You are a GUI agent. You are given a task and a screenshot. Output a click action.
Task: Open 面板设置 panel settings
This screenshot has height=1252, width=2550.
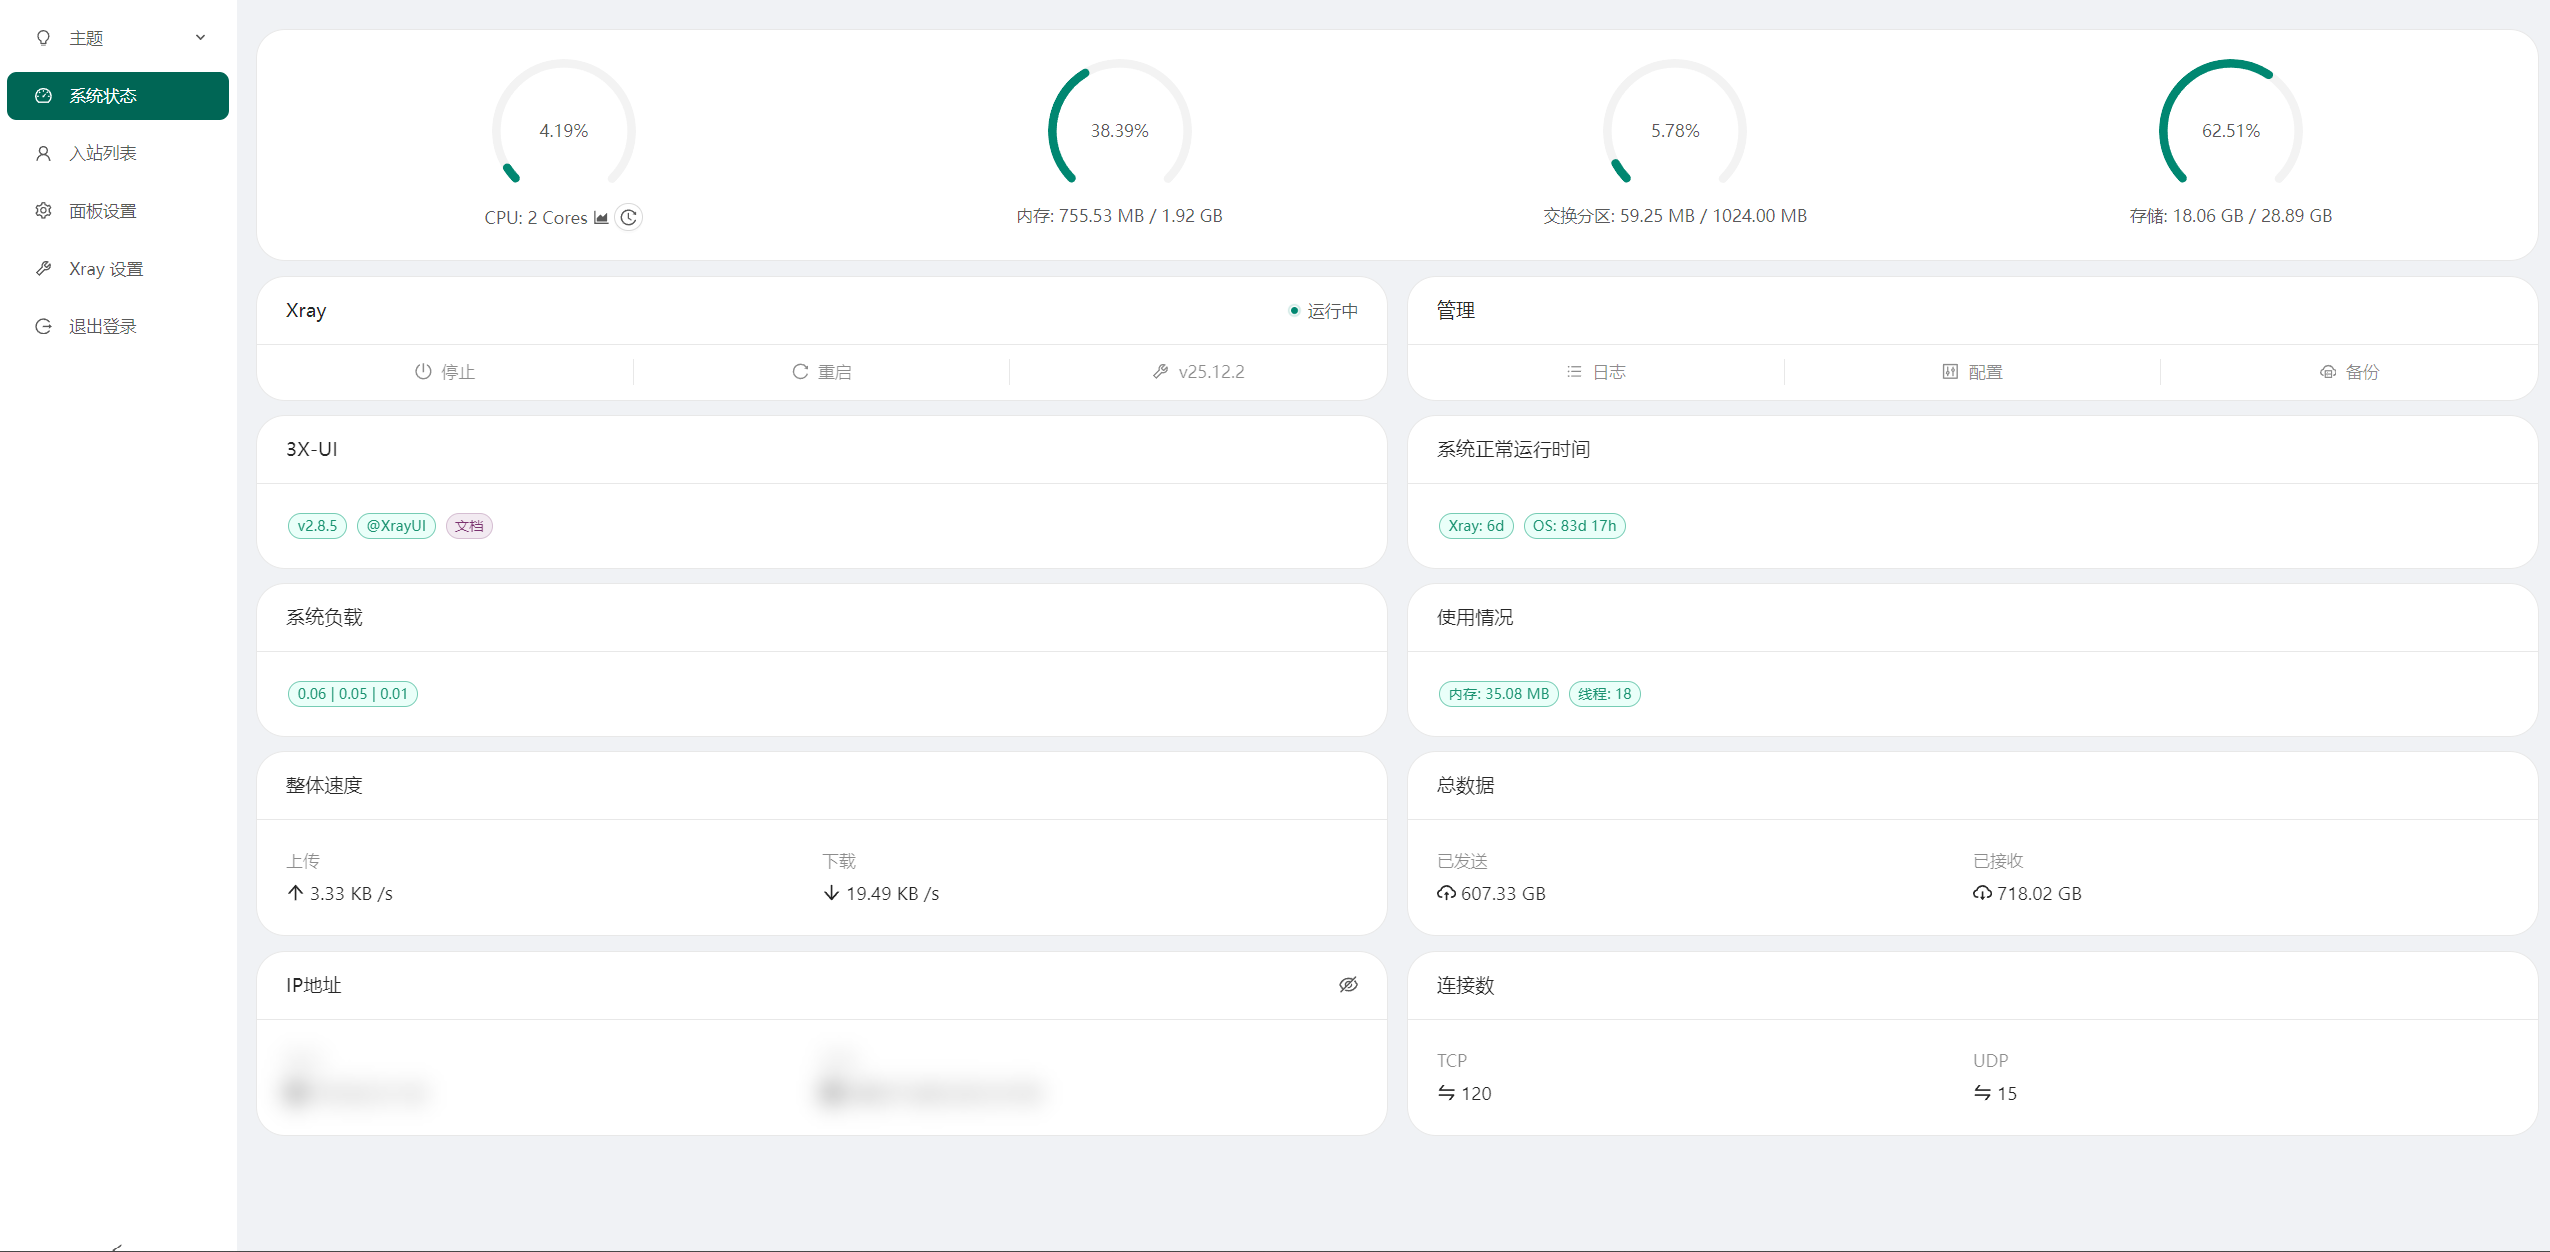118,211
